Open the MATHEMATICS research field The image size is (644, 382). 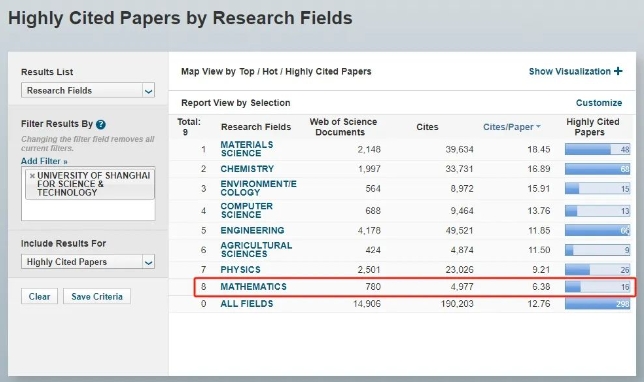253,287
